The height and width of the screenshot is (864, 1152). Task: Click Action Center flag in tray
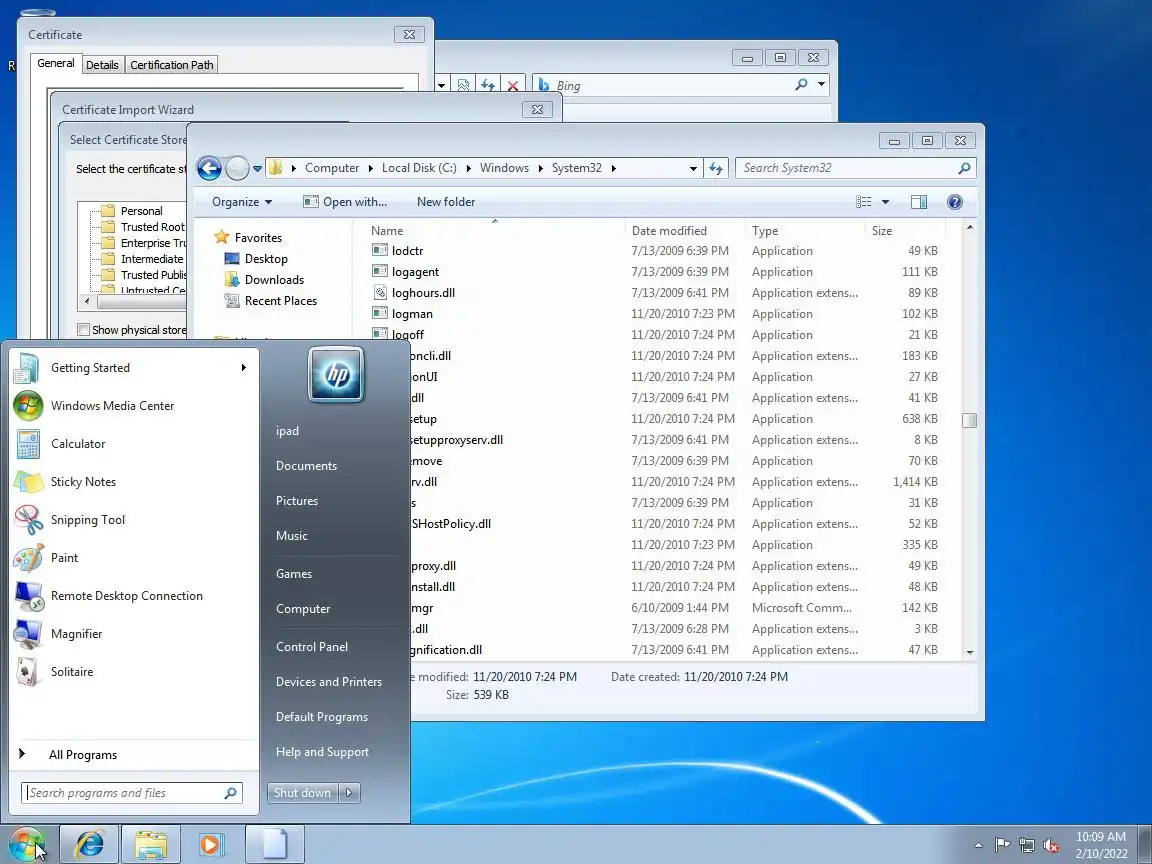click(x=1002, y=845)
